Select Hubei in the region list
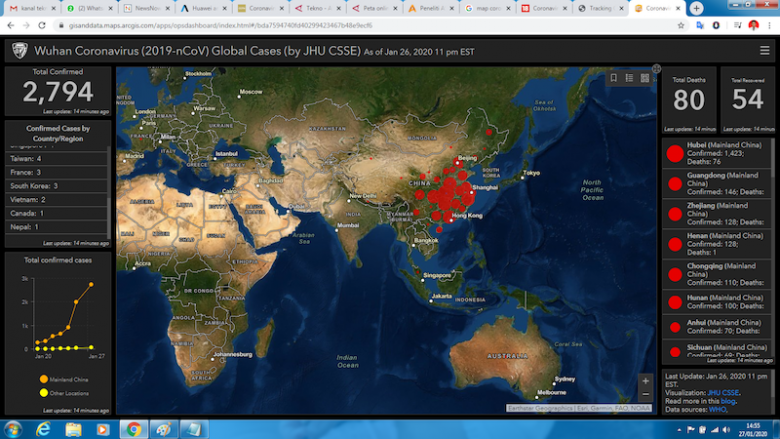780x439 pixels. click(x=718, y=154)
